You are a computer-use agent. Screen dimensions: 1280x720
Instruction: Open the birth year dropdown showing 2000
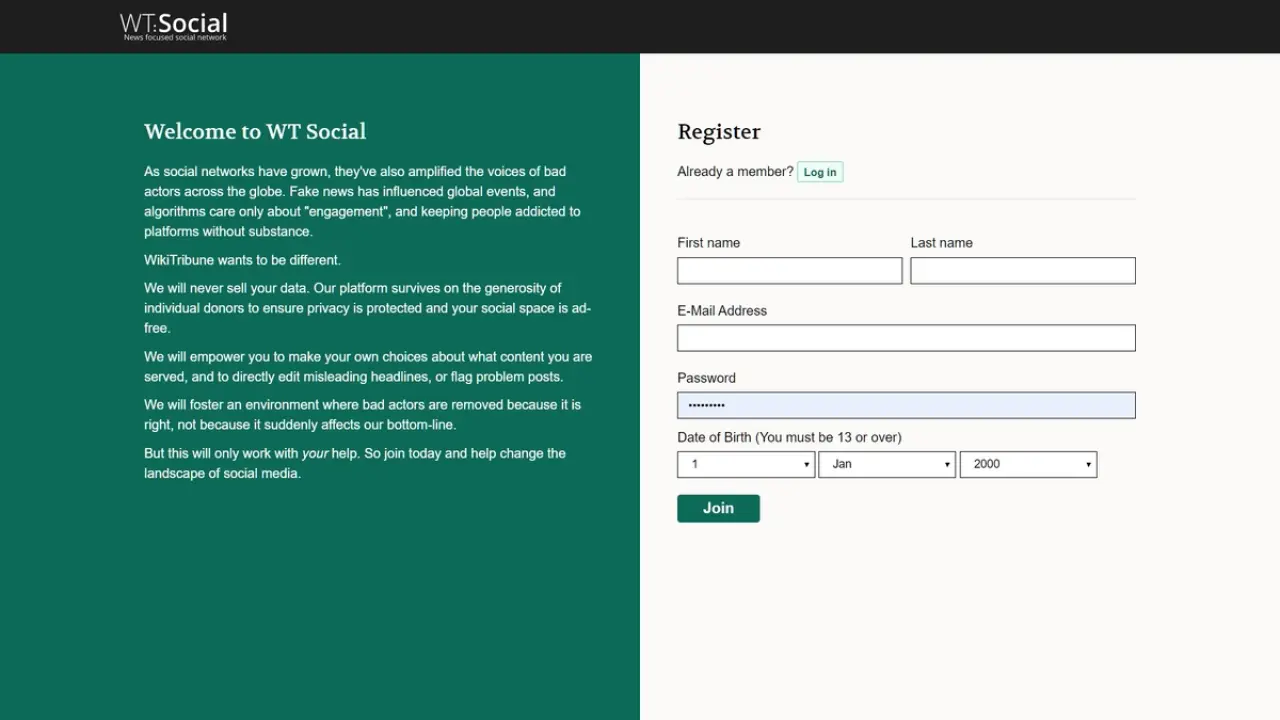pos(1028,464)
